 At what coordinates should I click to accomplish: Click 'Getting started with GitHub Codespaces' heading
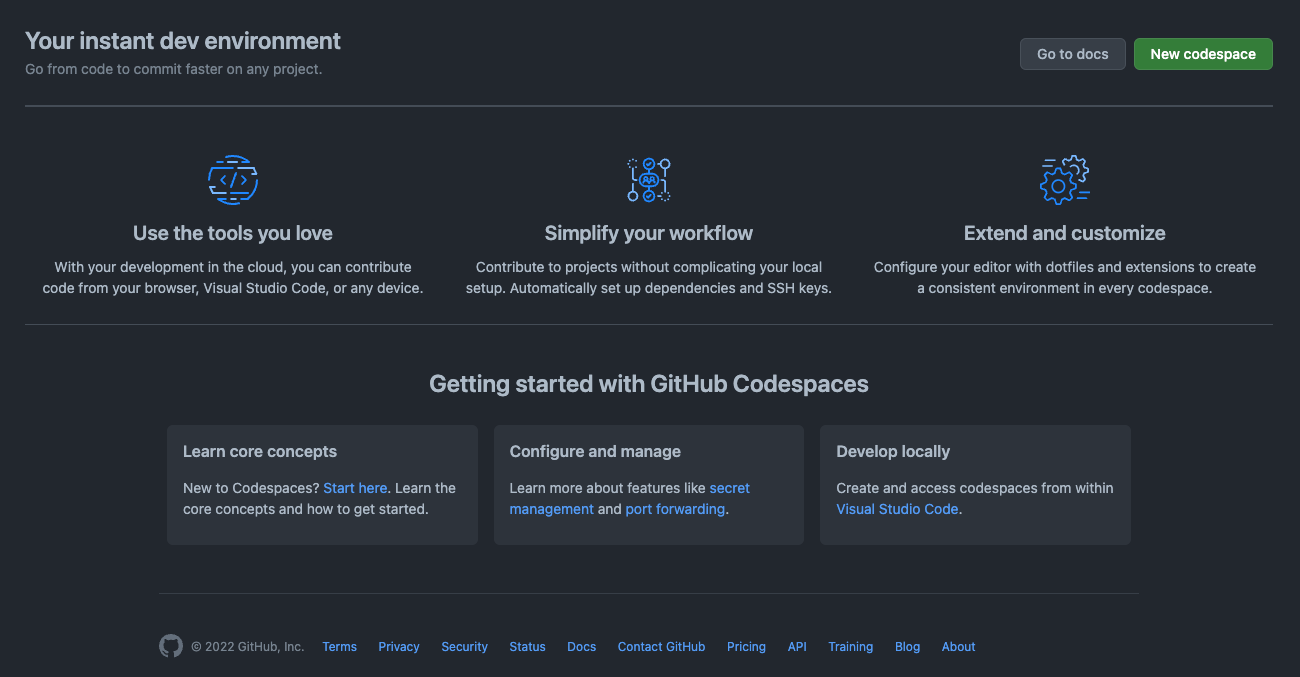(x=649, y=384)
